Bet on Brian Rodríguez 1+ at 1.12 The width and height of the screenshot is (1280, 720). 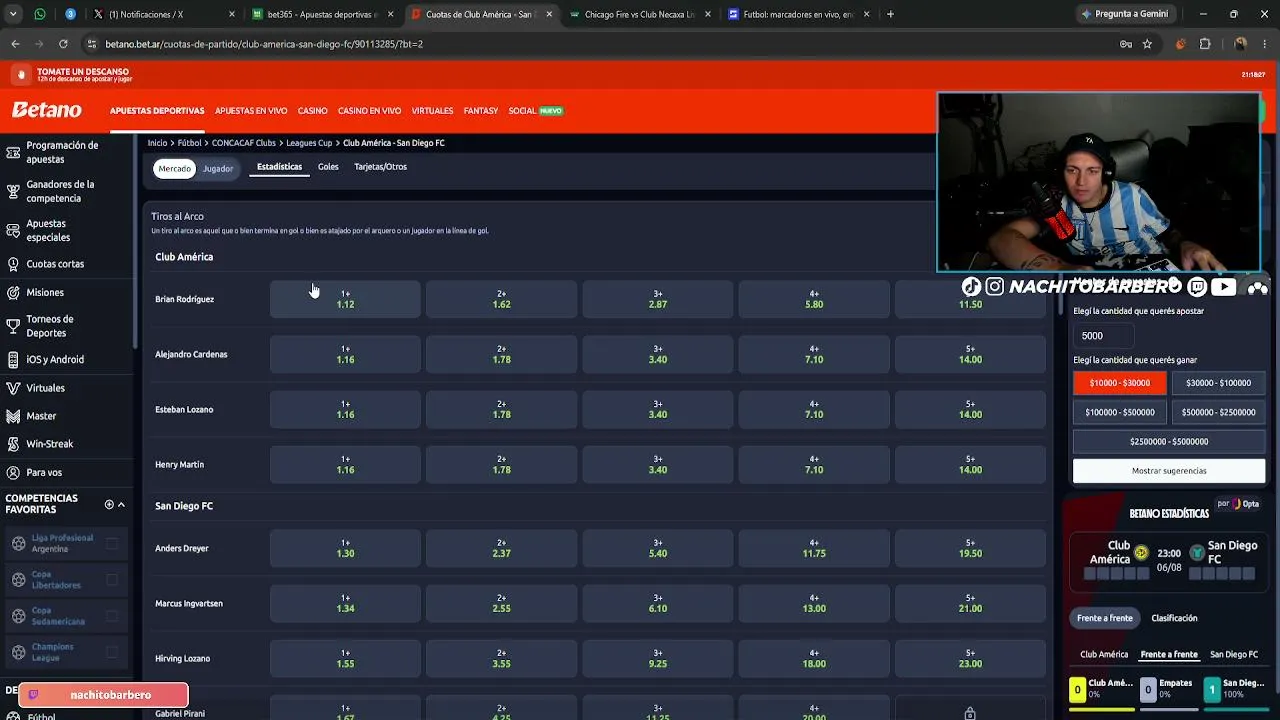pyautogui.click(x=345, y=299)
